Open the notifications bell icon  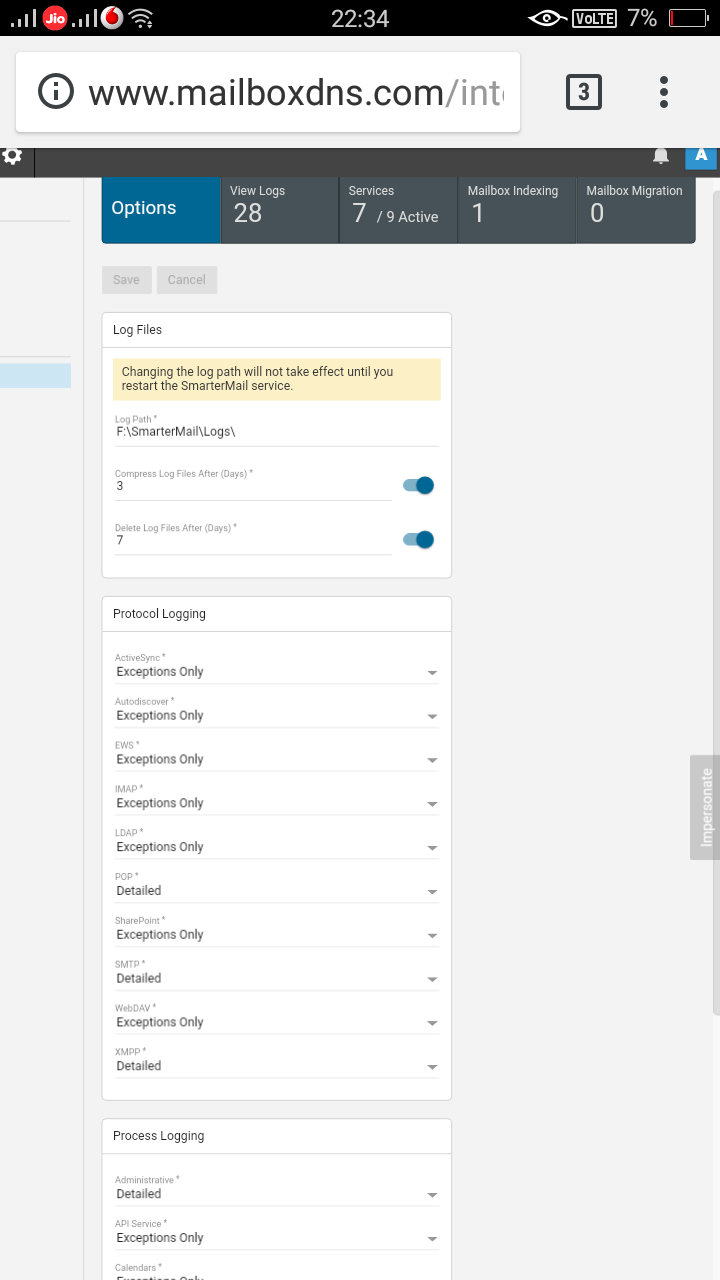pyautogui.click(x=661, y=156)
